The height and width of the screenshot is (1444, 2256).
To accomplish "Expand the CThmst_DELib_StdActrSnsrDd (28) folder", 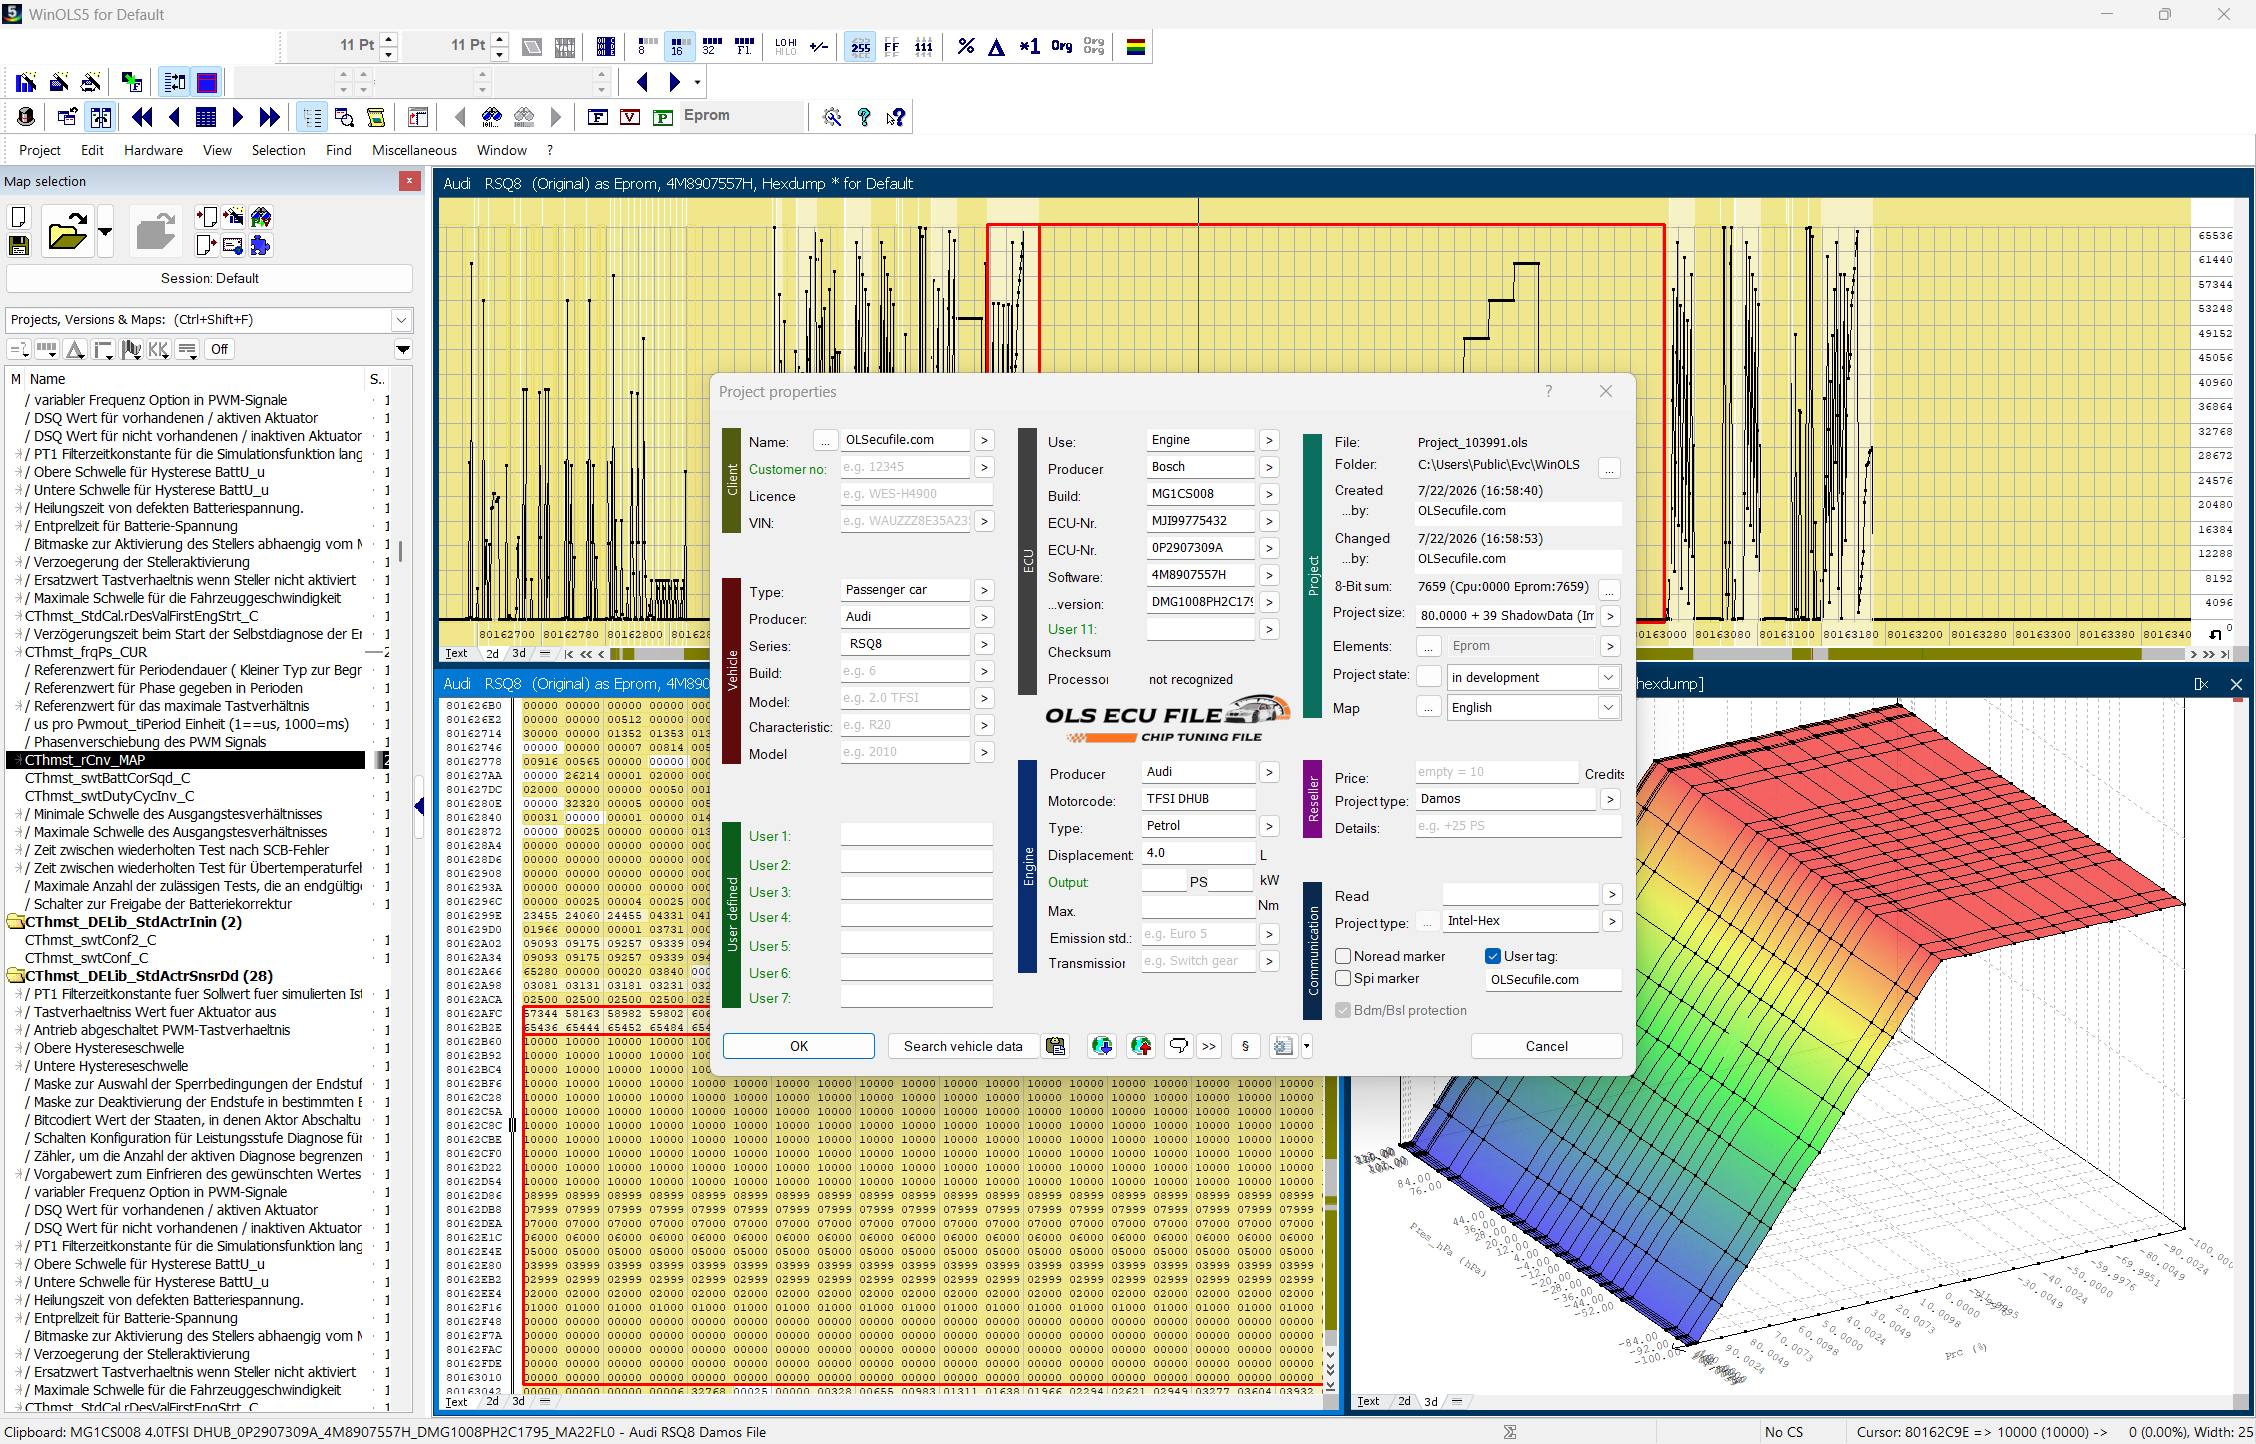I will 16,976.
